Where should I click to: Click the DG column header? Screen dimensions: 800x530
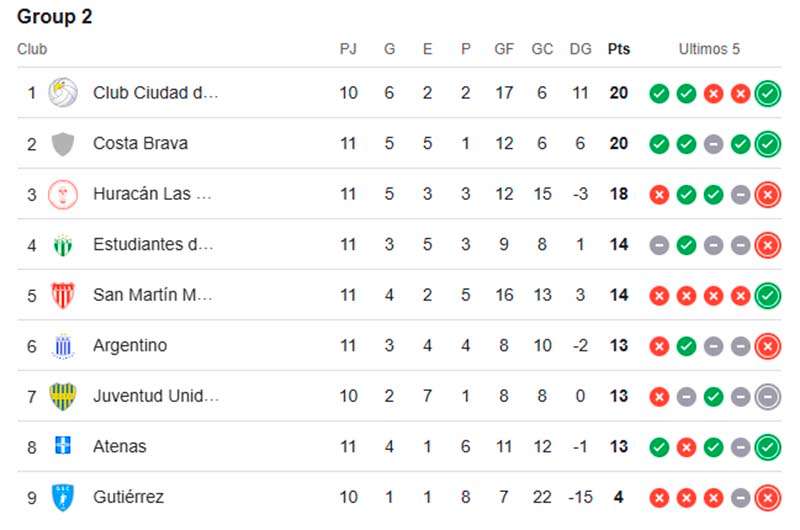[x=580, y=49]
